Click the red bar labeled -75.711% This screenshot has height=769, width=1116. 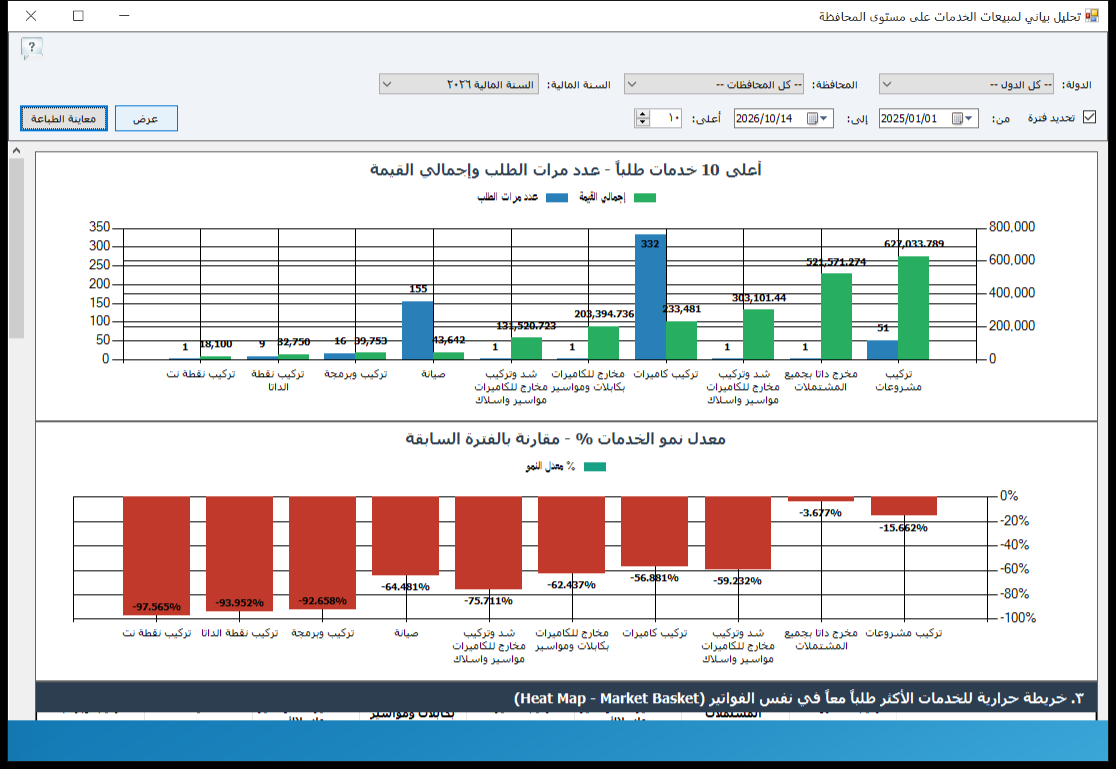coord(488,543)
